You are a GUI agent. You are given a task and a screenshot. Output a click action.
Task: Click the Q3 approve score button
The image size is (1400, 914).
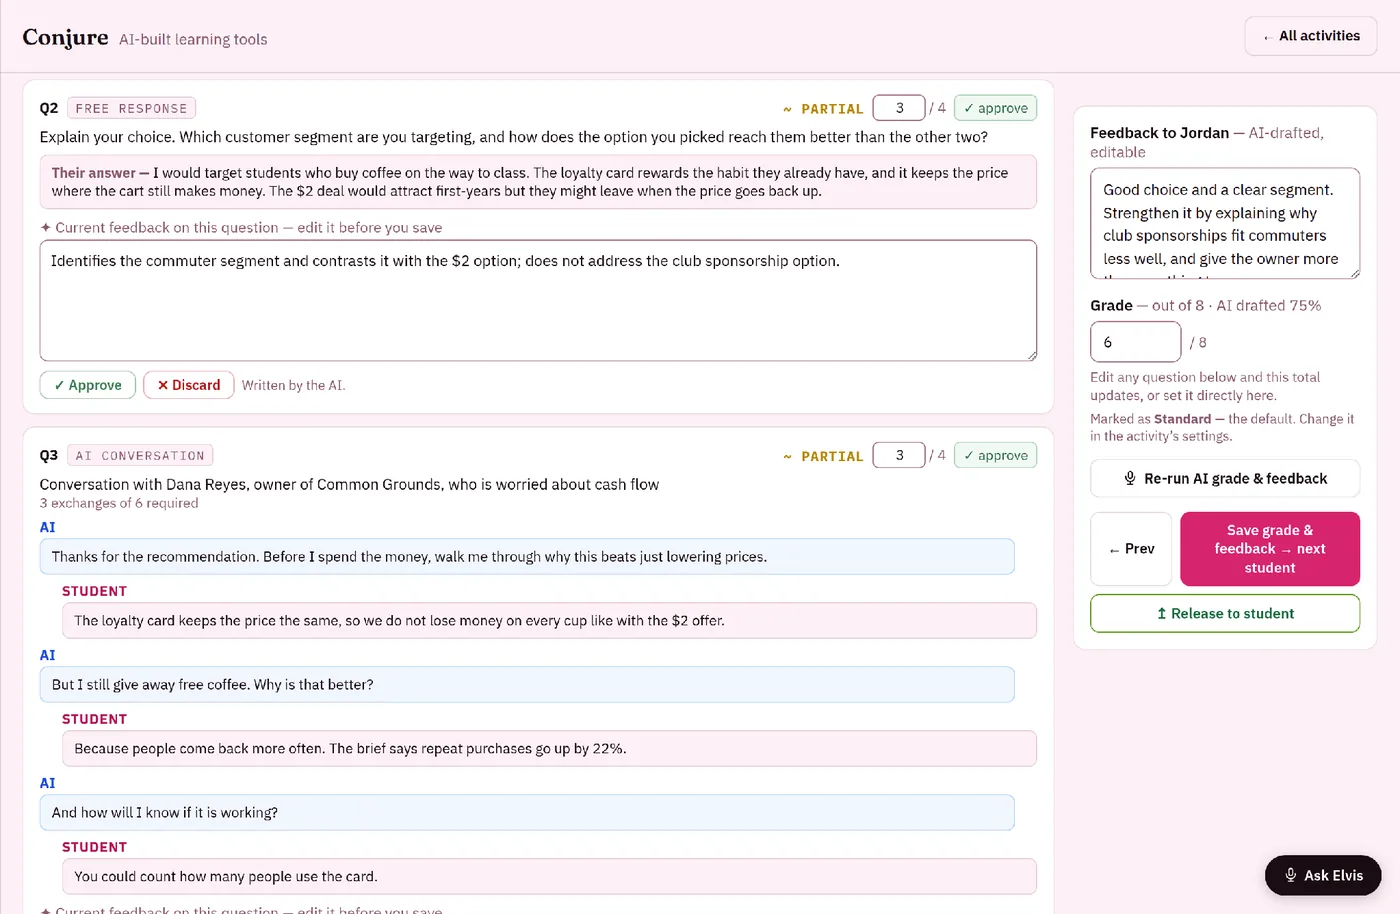point(995,455)
